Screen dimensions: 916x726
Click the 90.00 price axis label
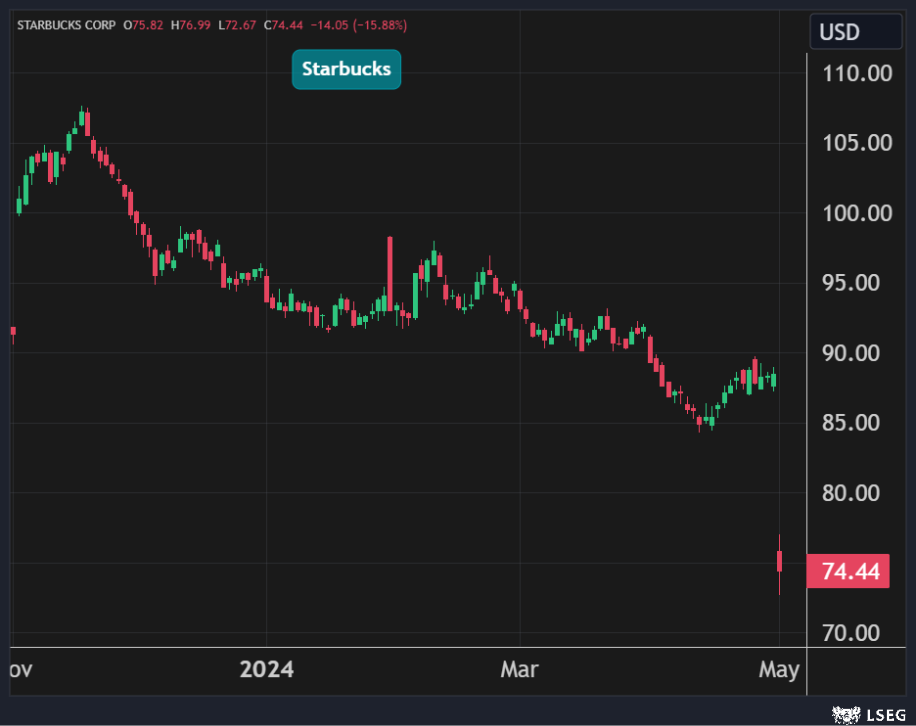856,353
